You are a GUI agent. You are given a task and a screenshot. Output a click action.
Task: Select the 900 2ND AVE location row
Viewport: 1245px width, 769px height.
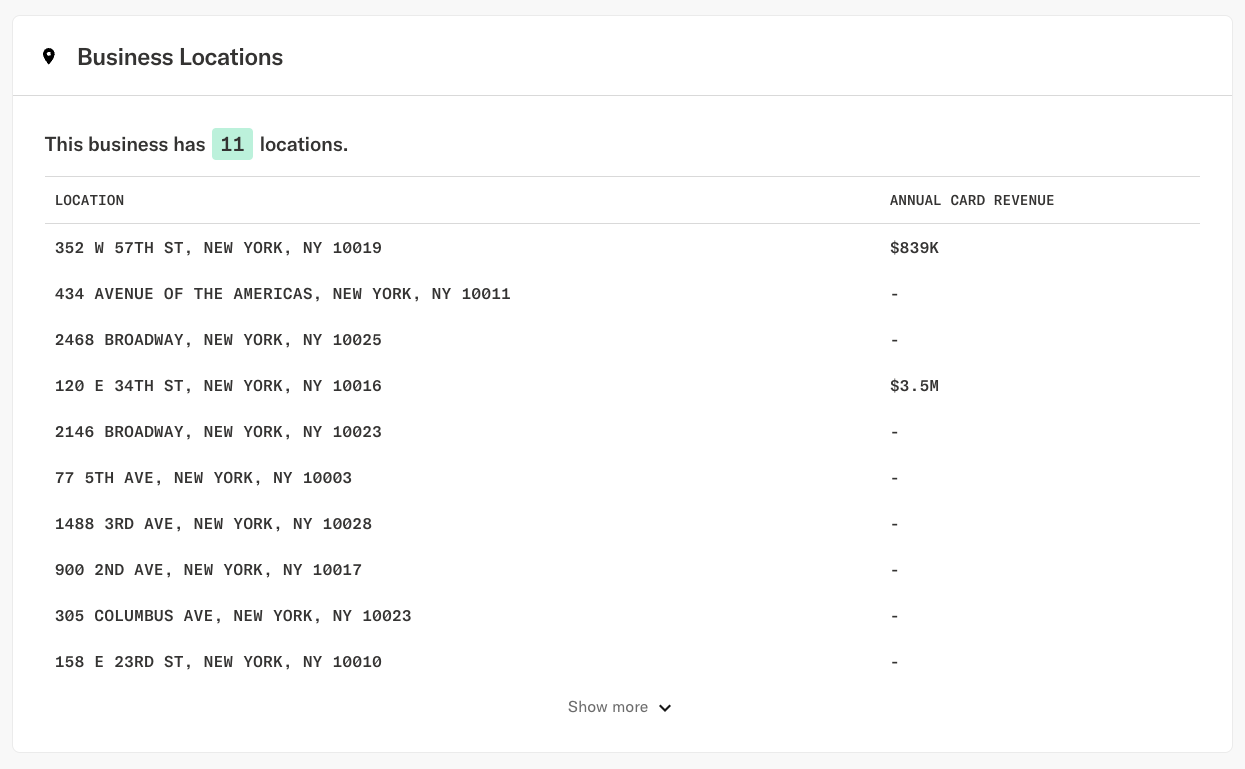208,570
